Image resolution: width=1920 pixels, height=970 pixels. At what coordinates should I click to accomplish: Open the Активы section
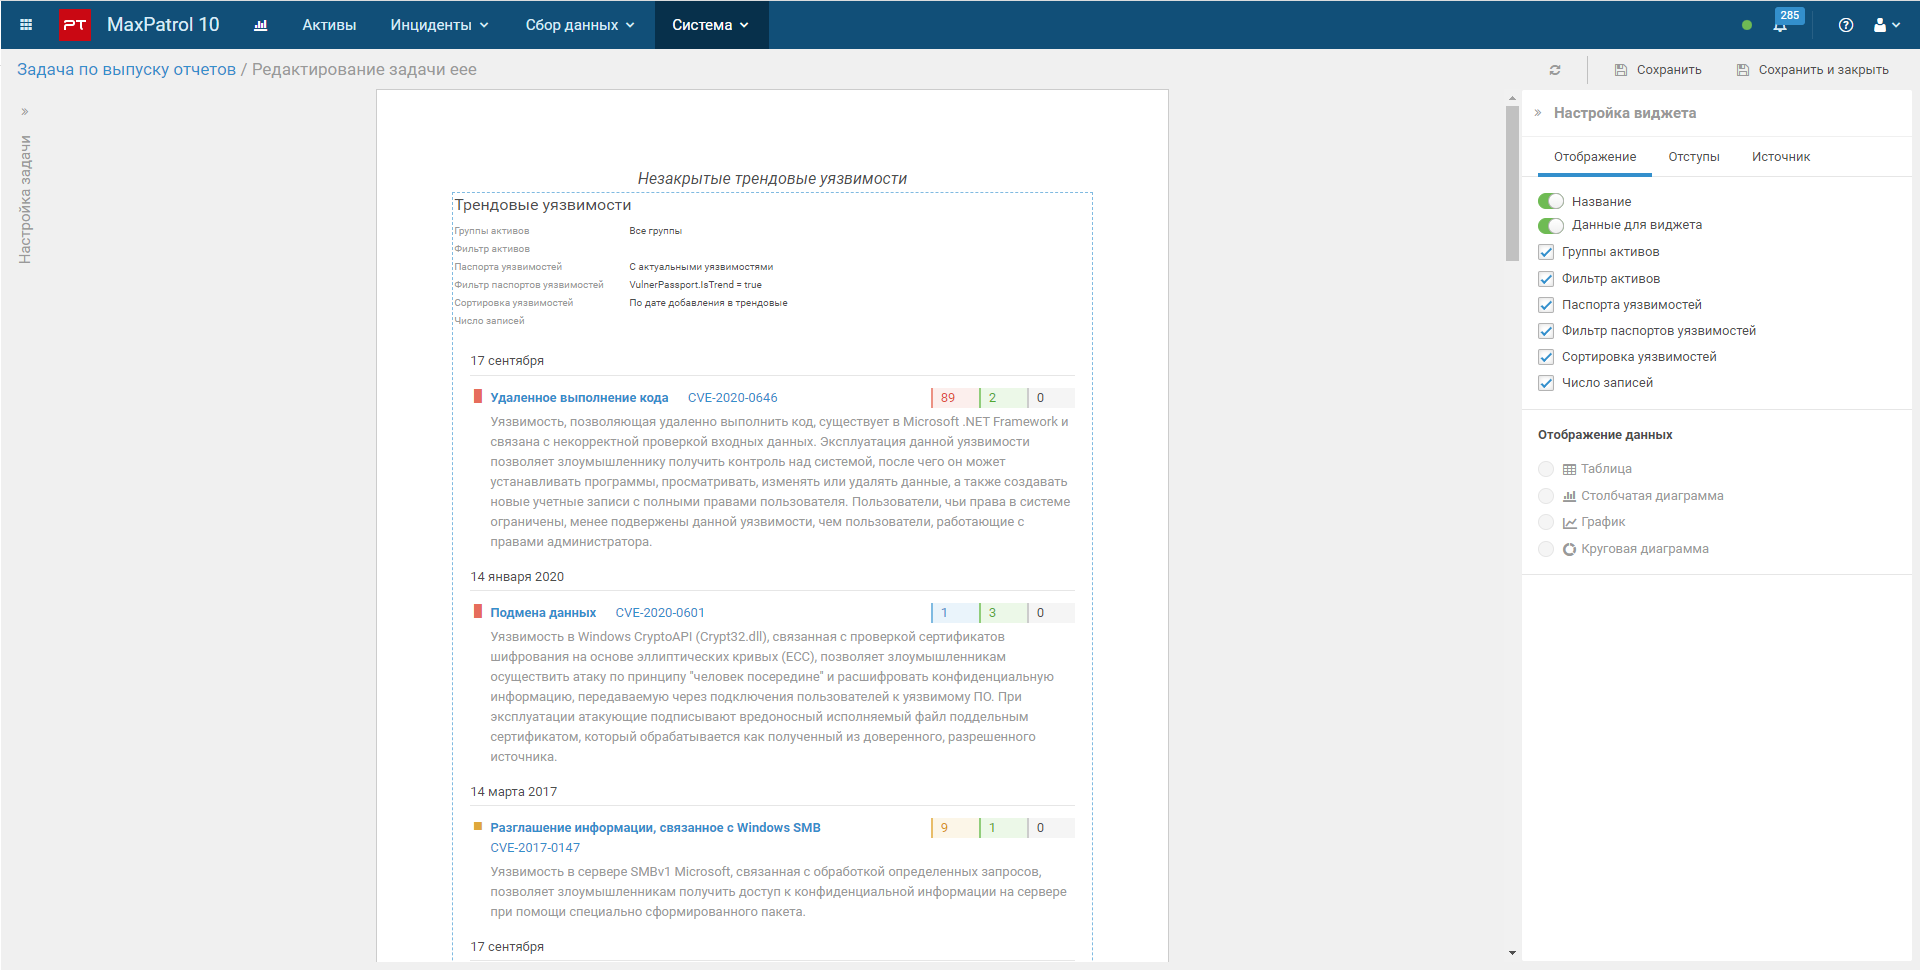(x=329, y=25)
